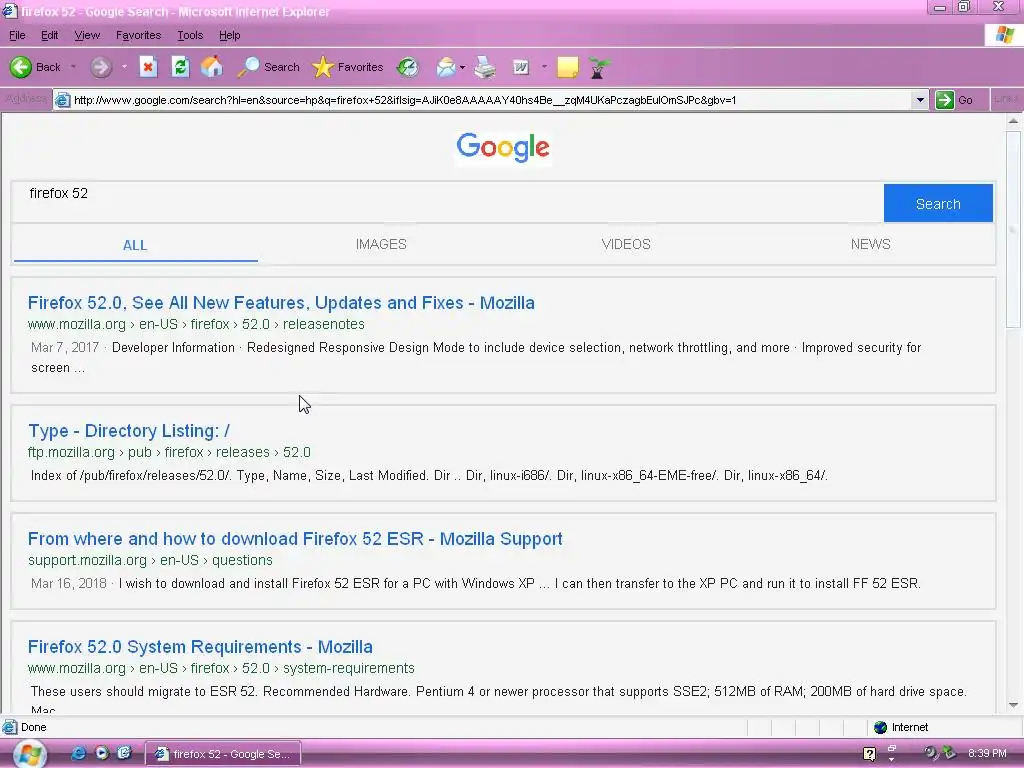Open Firefox 52 ESR download support result

[295, 539]
